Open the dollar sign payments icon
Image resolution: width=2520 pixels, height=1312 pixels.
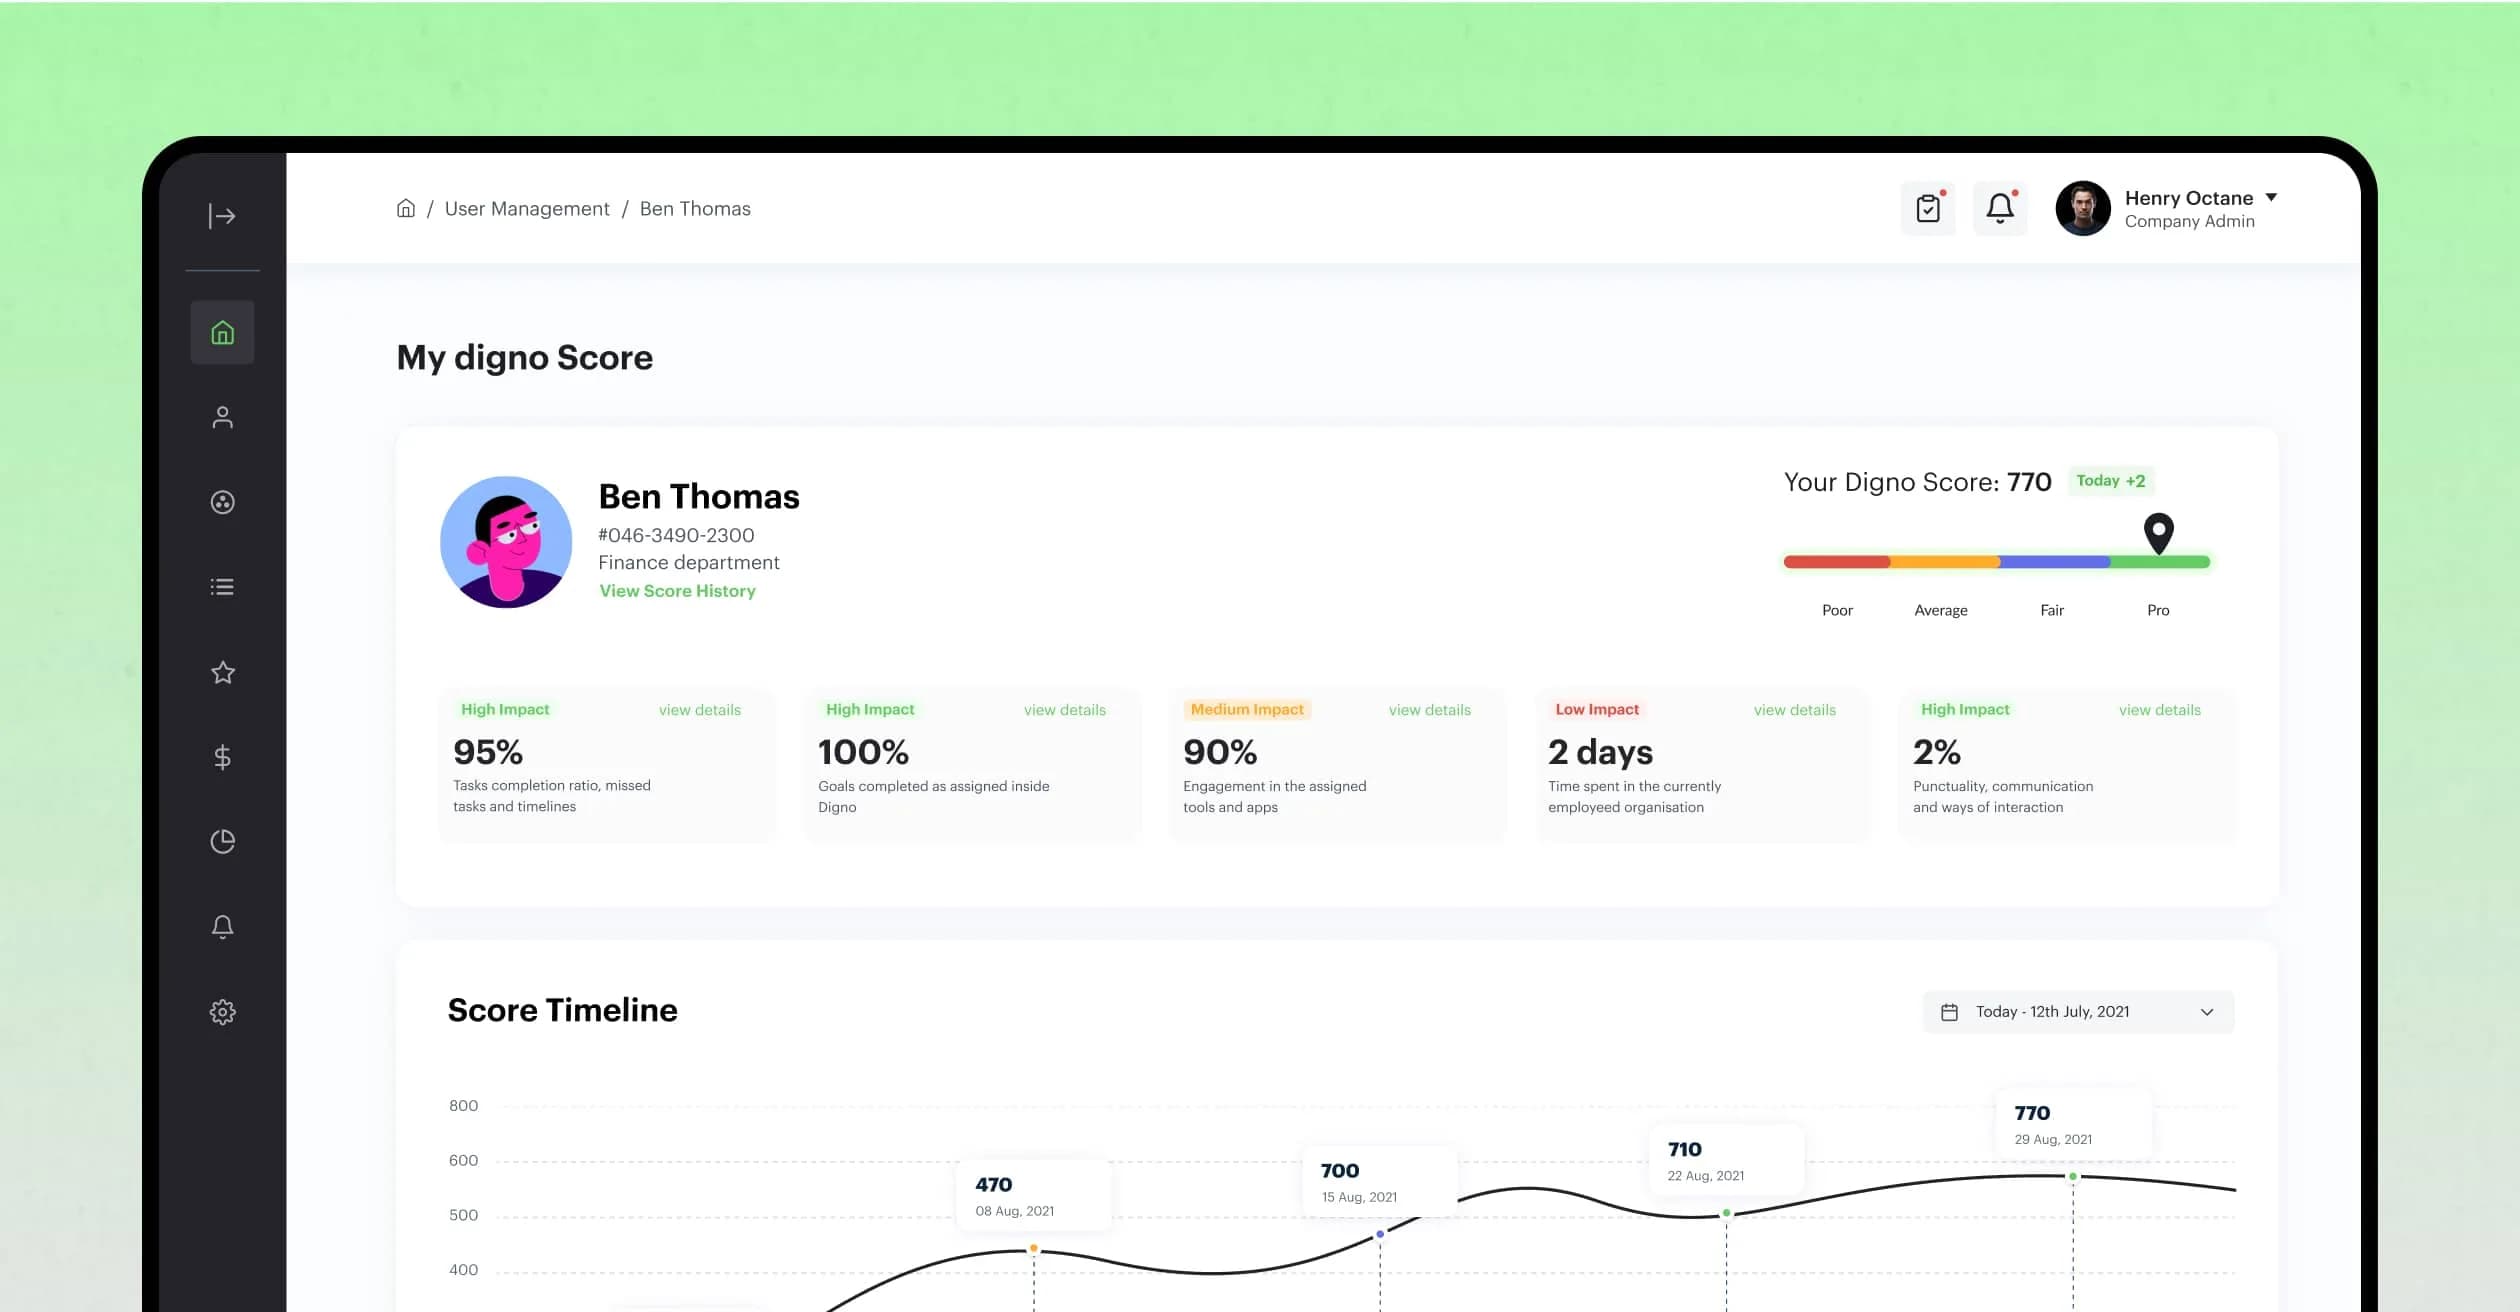tap(222, 757)
